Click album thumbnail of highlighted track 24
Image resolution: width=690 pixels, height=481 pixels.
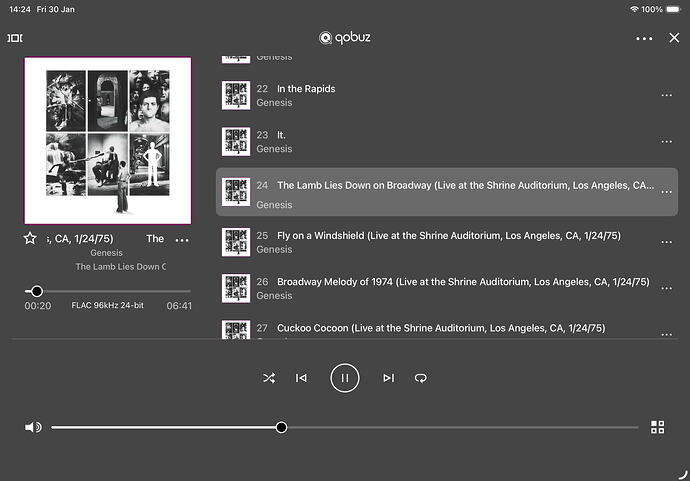[x=236, y=192]
